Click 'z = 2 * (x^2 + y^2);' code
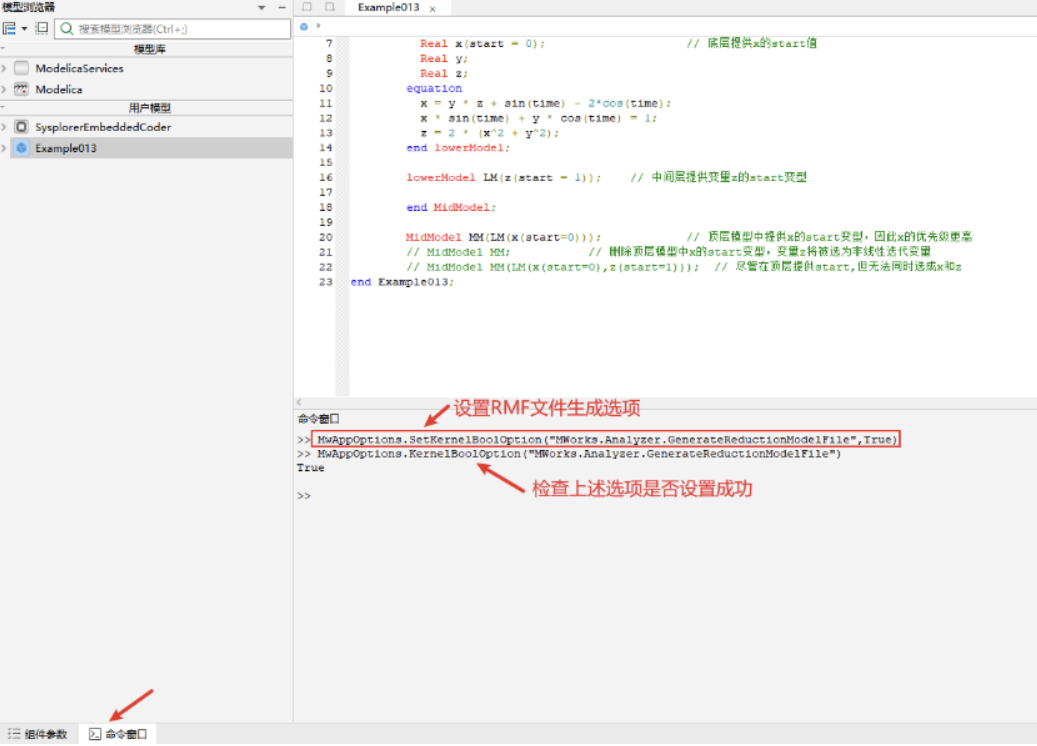 coord(489,134)
